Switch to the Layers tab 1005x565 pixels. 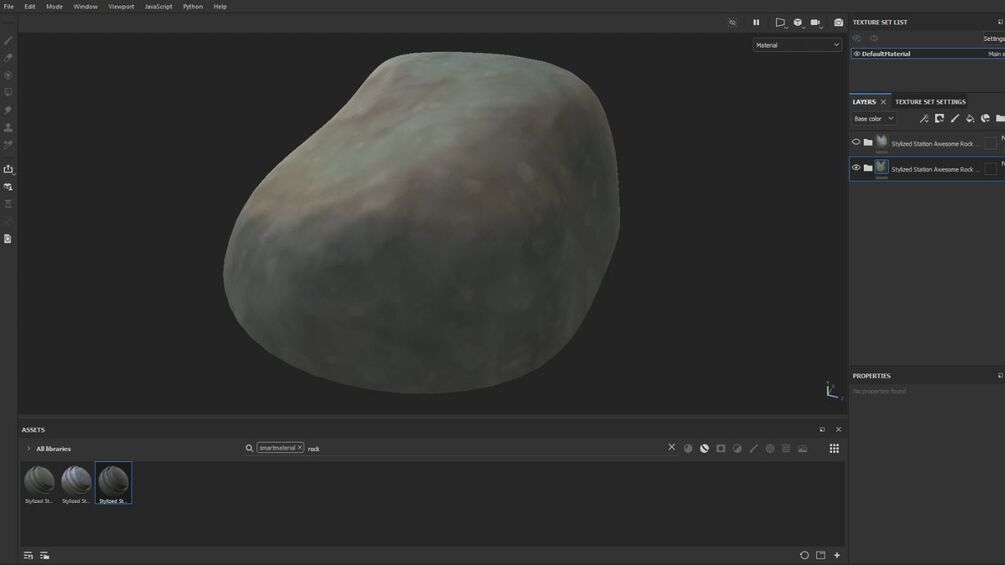point(864,102)
